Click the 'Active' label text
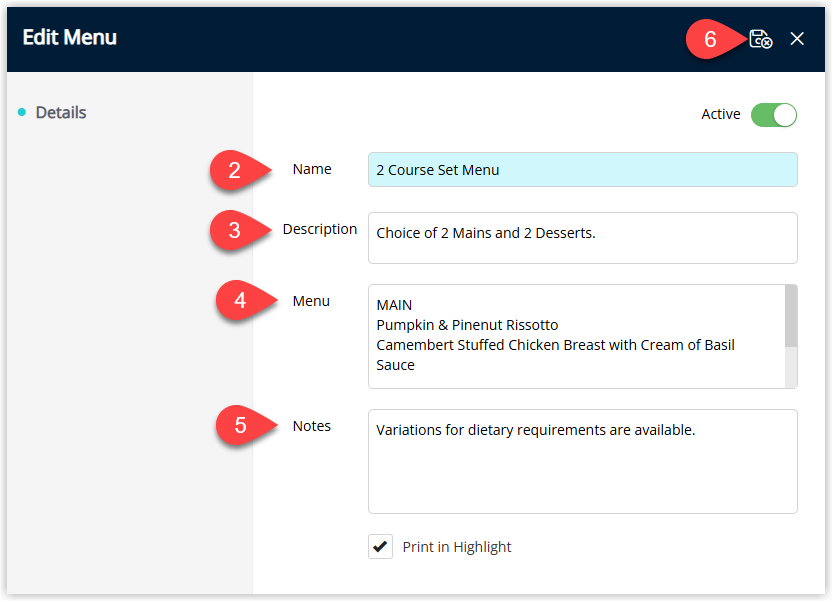The height and width of the screenshot is (602, 833). [720, 114]
